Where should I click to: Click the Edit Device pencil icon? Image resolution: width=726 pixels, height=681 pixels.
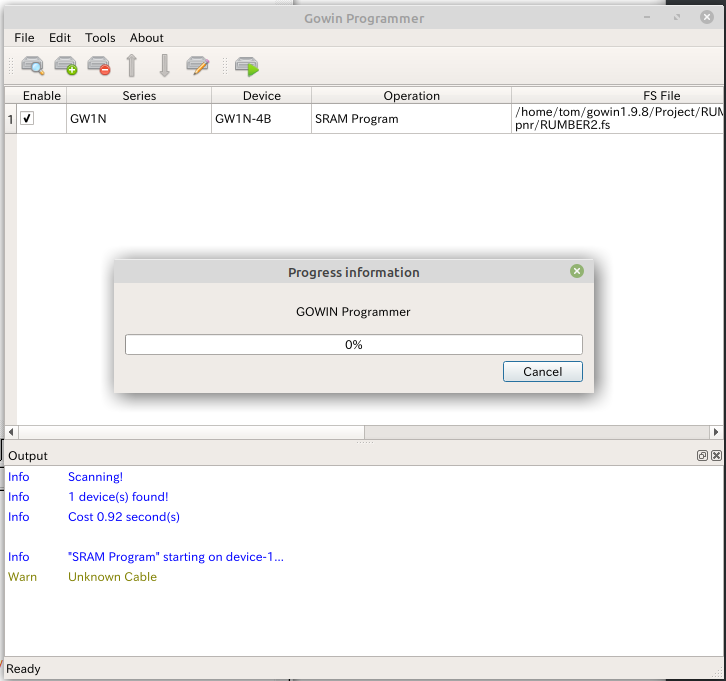coord(198,66)
